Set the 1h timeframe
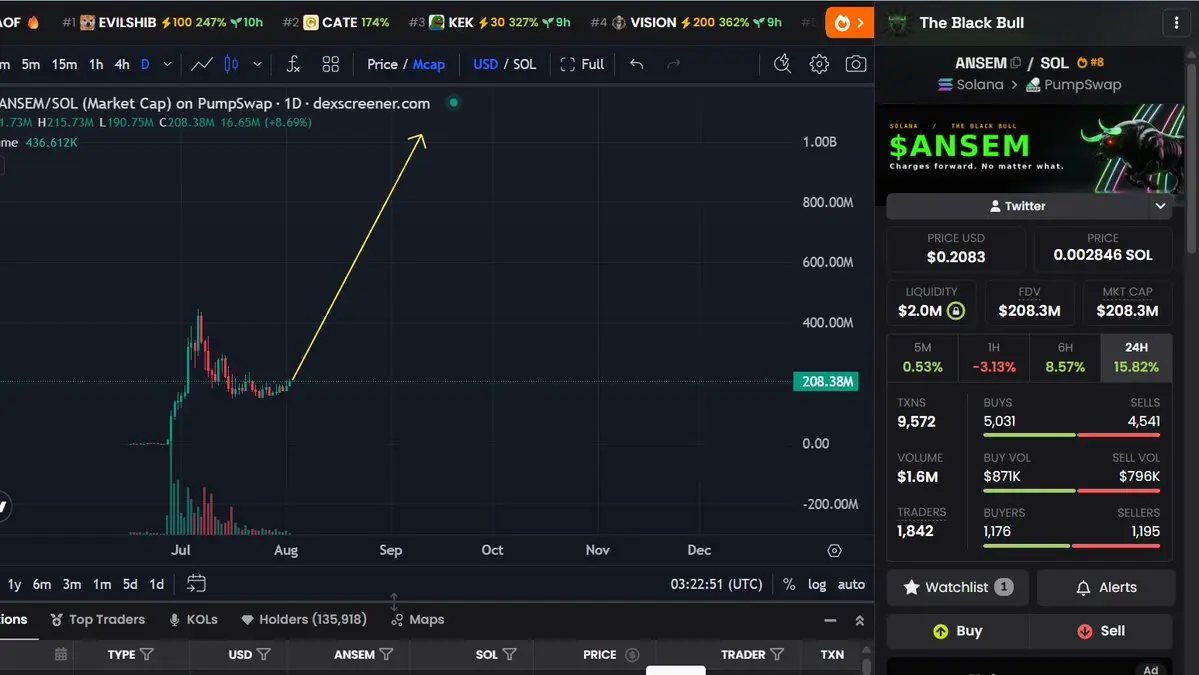This screenshot has height=675, width=1199. pyautogui.click(x=96, y=64)
